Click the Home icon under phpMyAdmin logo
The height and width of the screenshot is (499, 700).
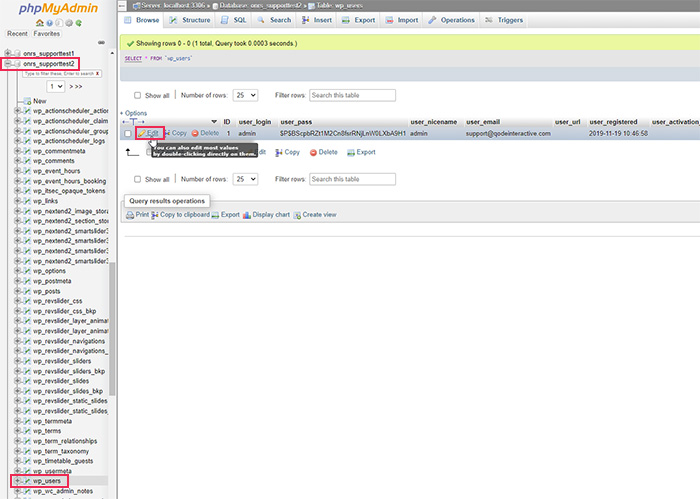(x=39, y=23)
